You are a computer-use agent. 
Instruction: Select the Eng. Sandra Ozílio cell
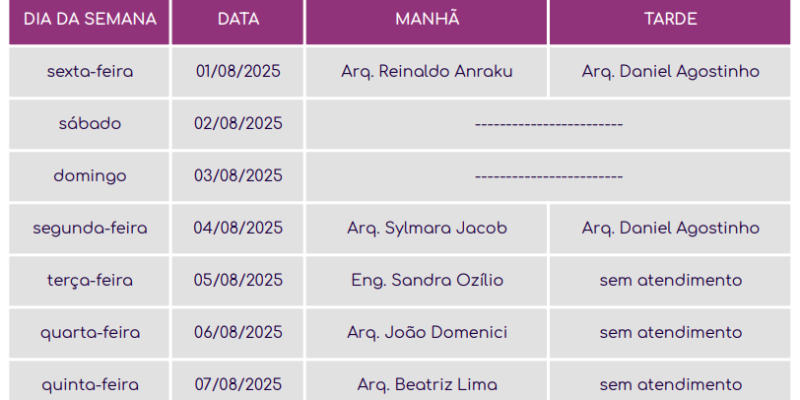point(427,280)
